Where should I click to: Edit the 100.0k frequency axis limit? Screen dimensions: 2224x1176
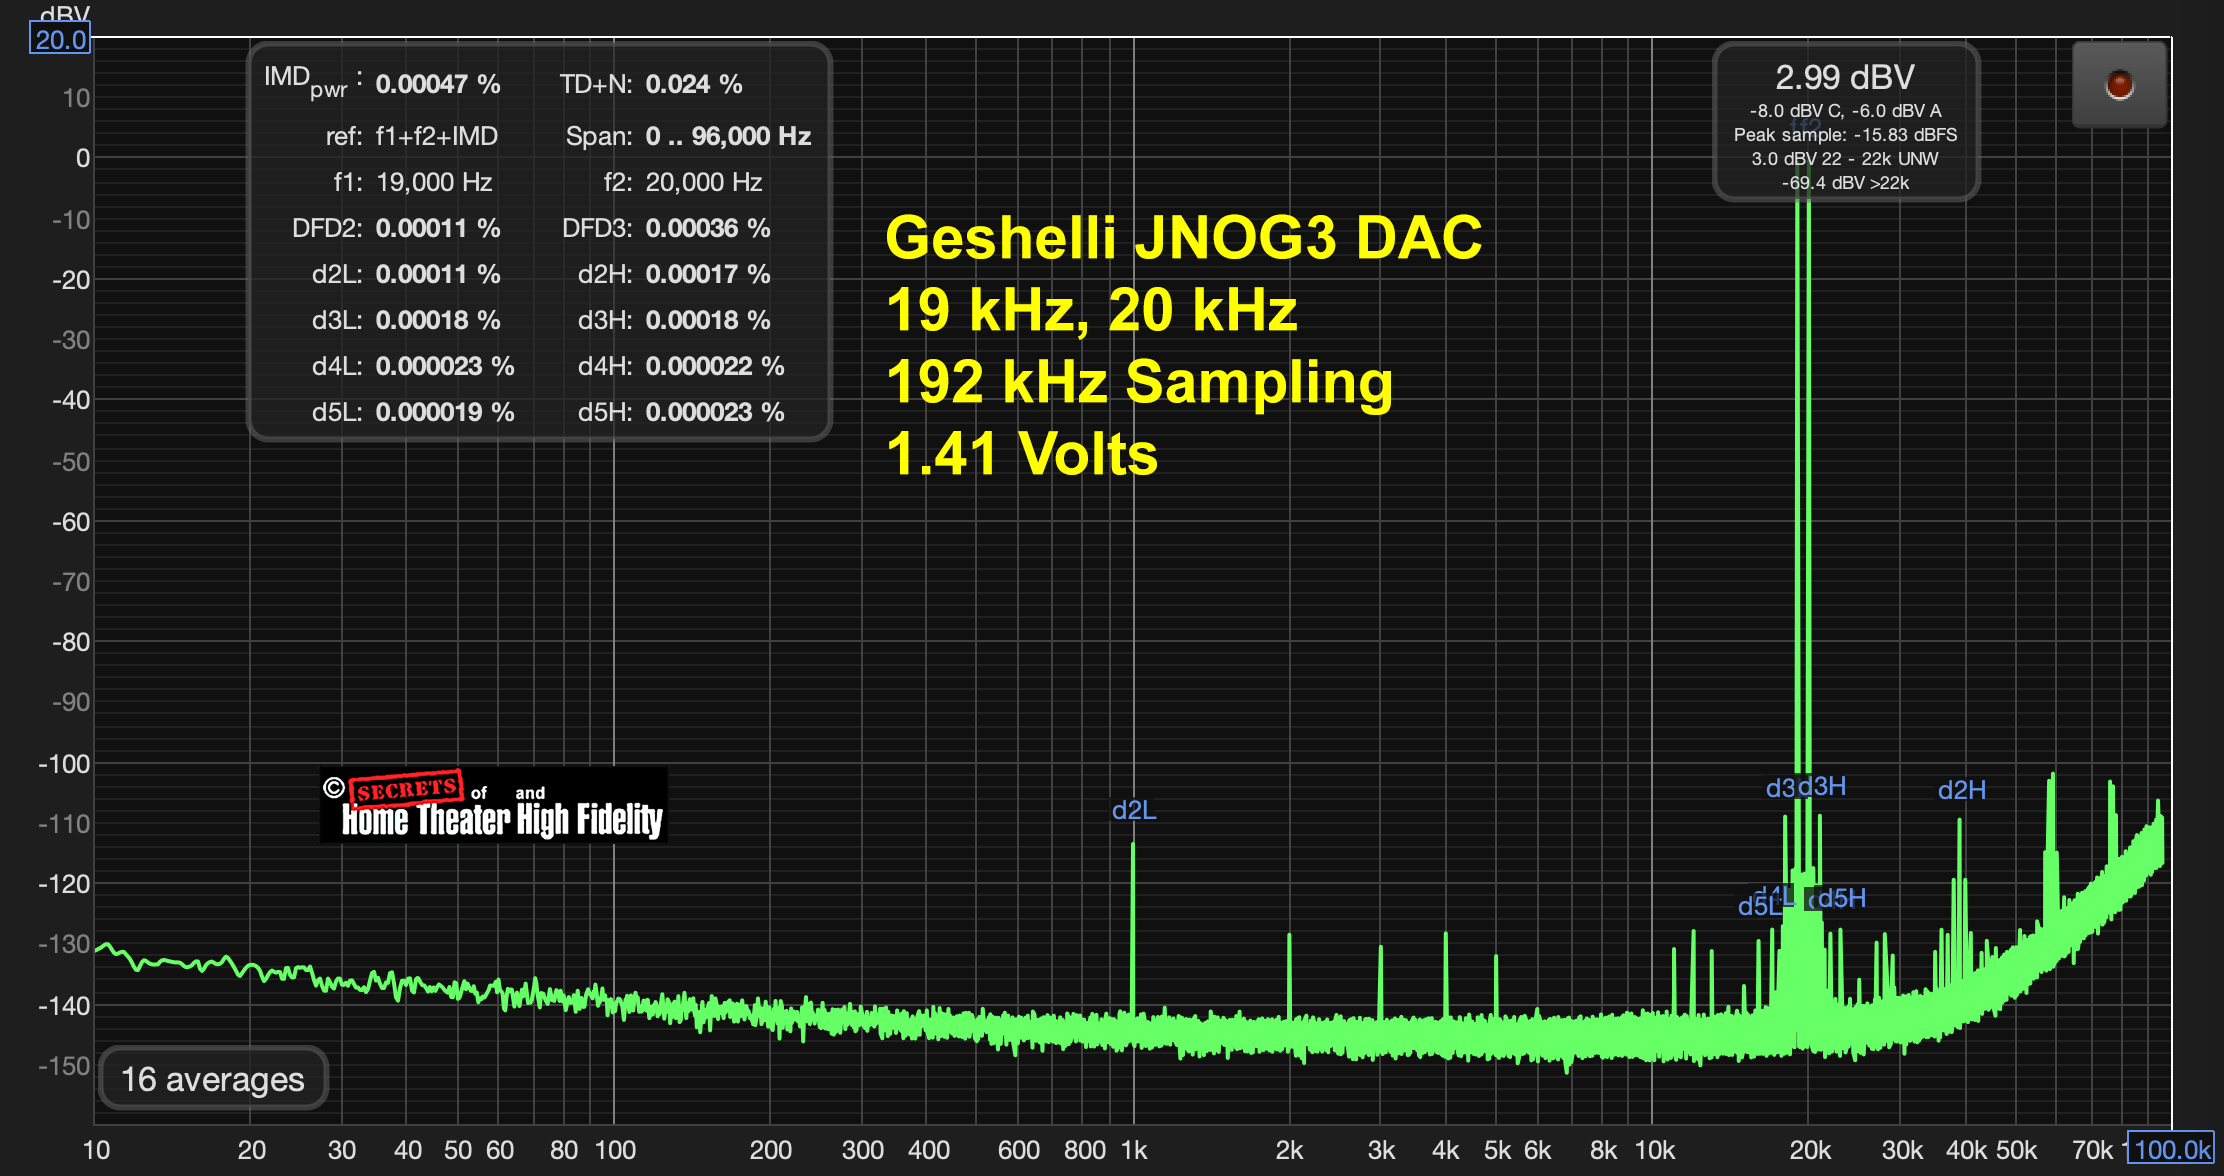2171,1149
